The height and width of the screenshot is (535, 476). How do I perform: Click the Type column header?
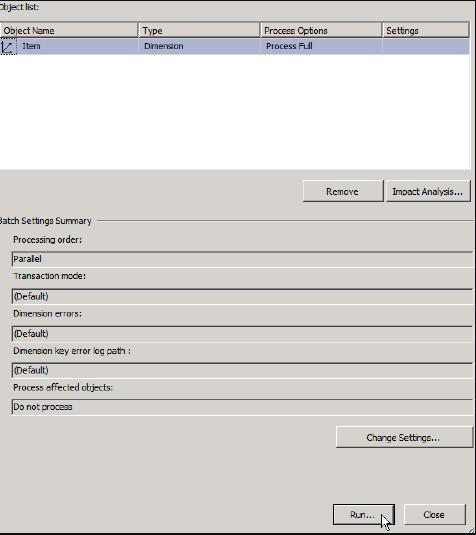click(x=199, y=30)
